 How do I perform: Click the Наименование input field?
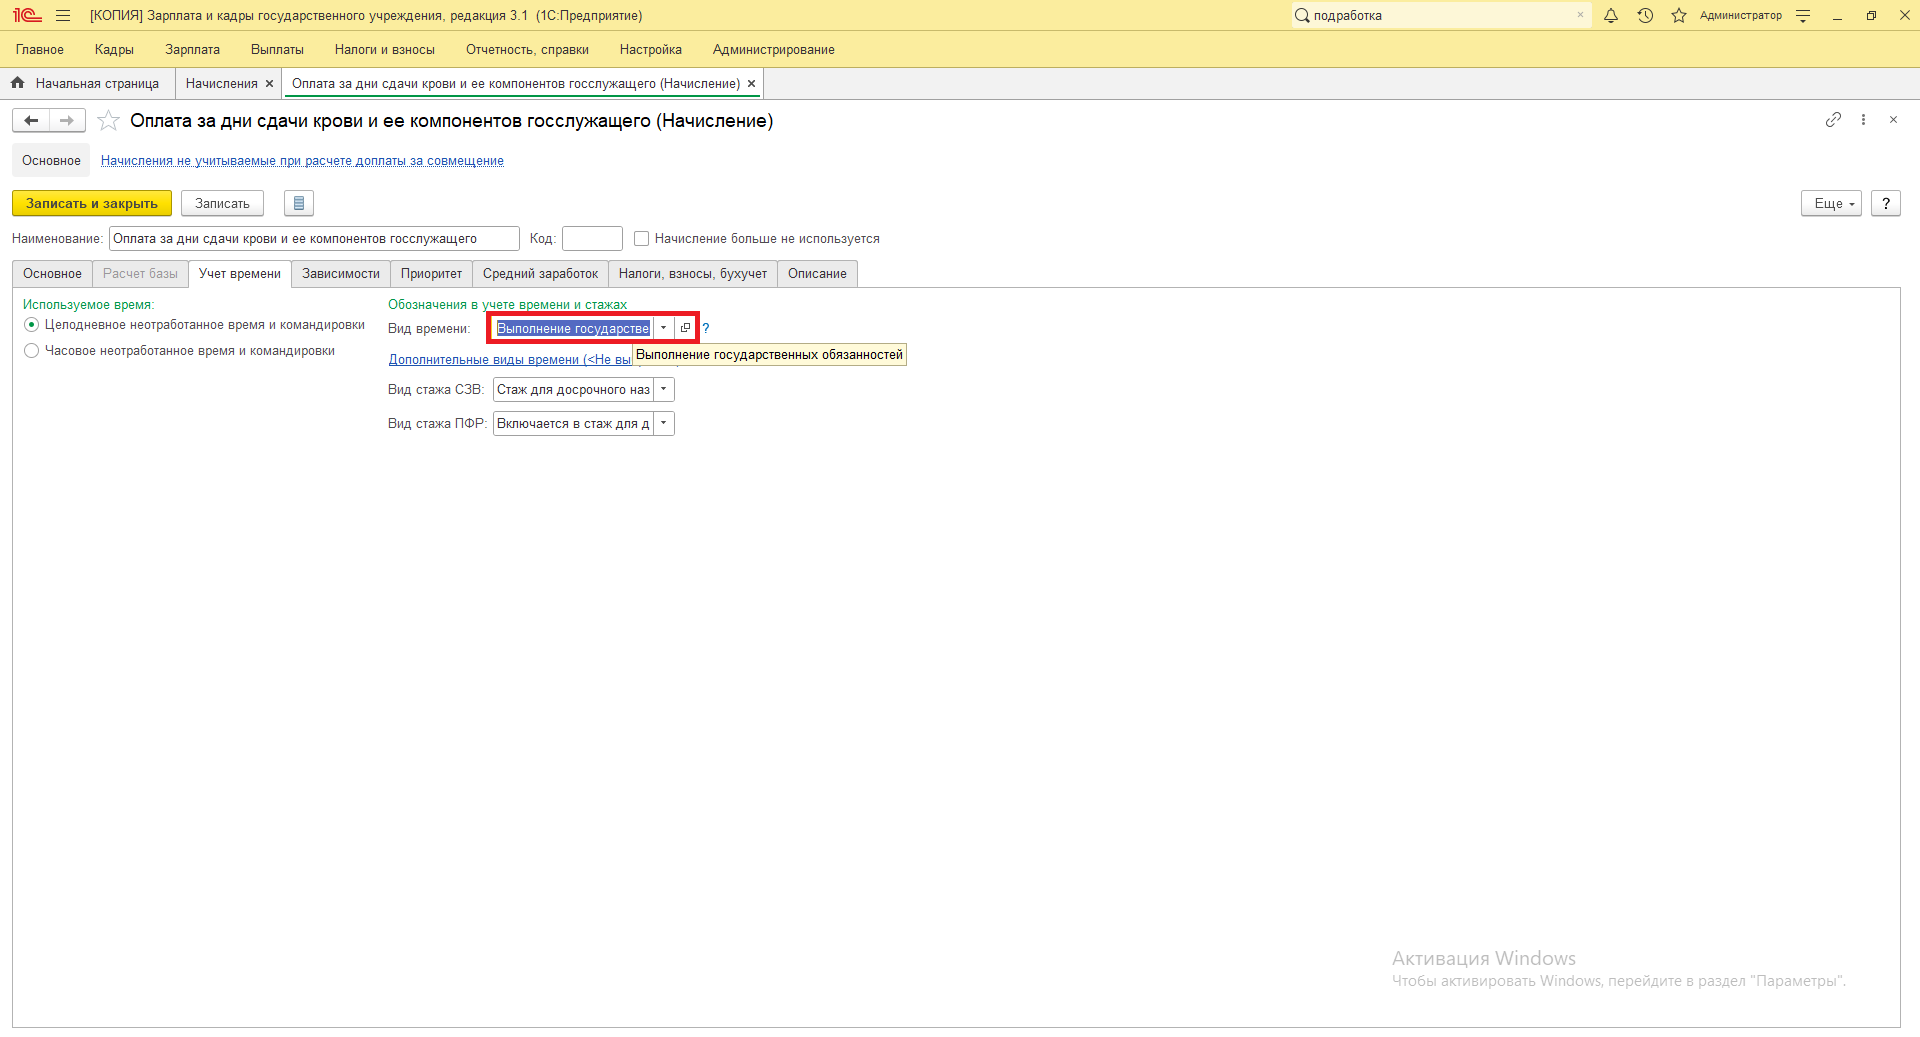point(314,239)
